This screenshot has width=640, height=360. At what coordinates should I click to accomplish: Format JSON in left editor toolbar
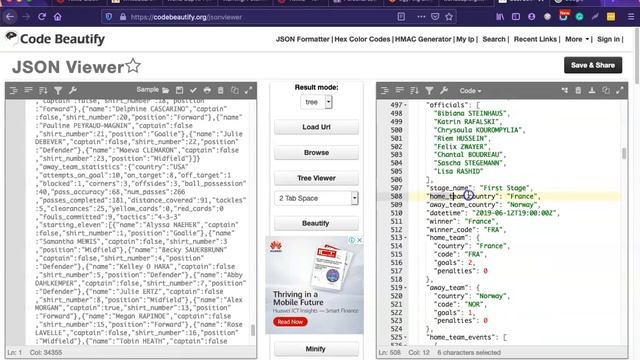13,90
